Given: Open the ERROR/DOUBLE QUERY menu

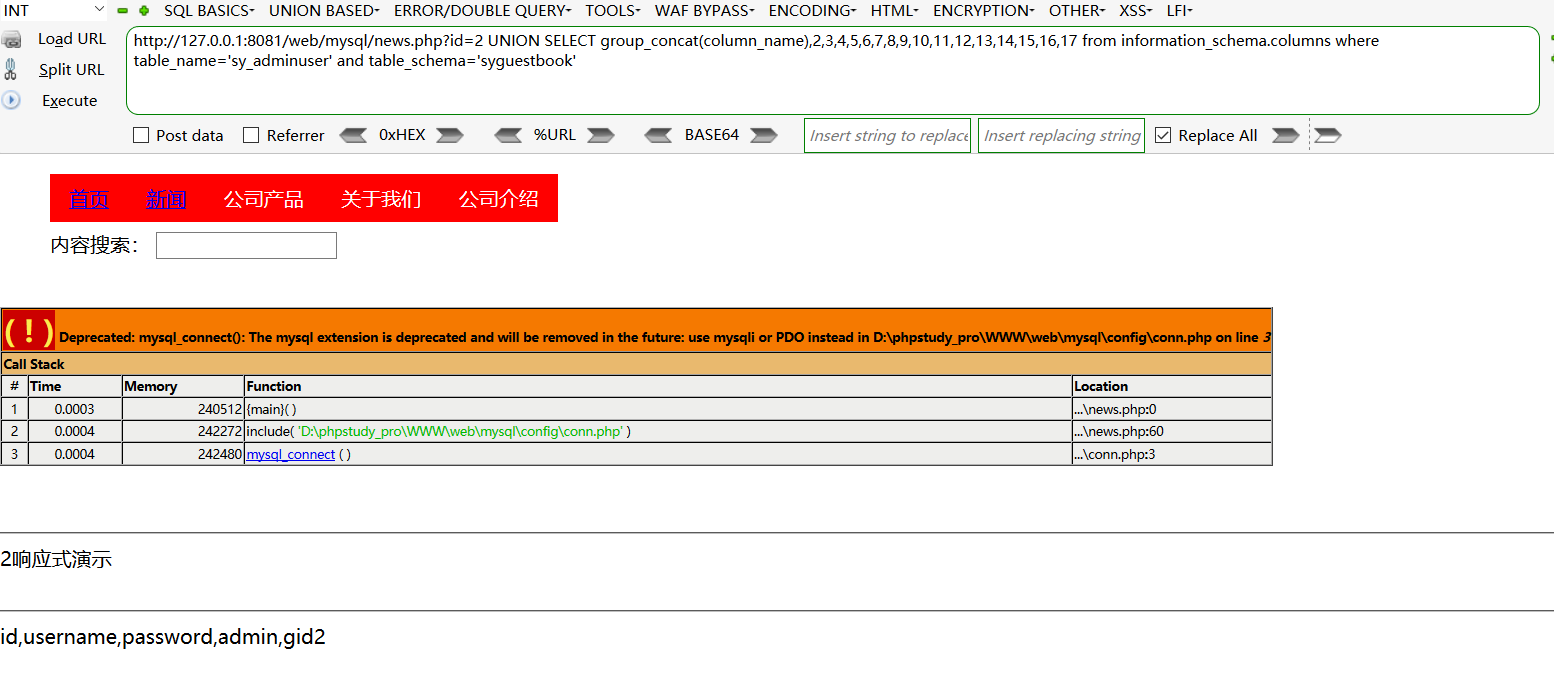Looking at the screenshot, I should [482, 11].
